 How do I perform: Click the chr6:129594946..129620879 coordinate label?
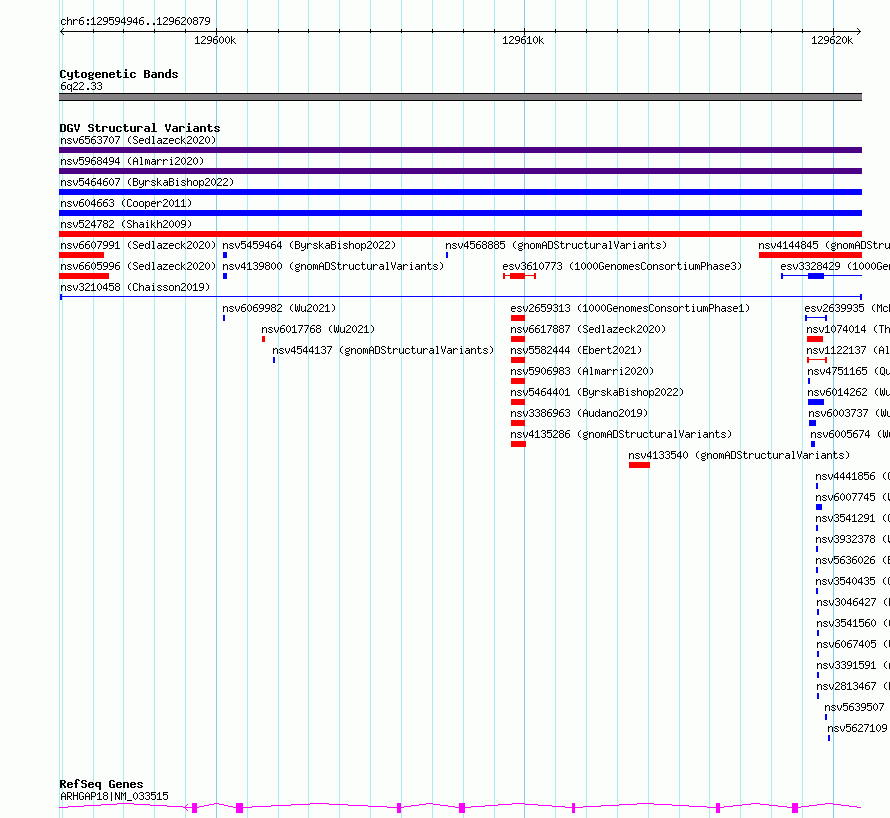tap(135, 21)
